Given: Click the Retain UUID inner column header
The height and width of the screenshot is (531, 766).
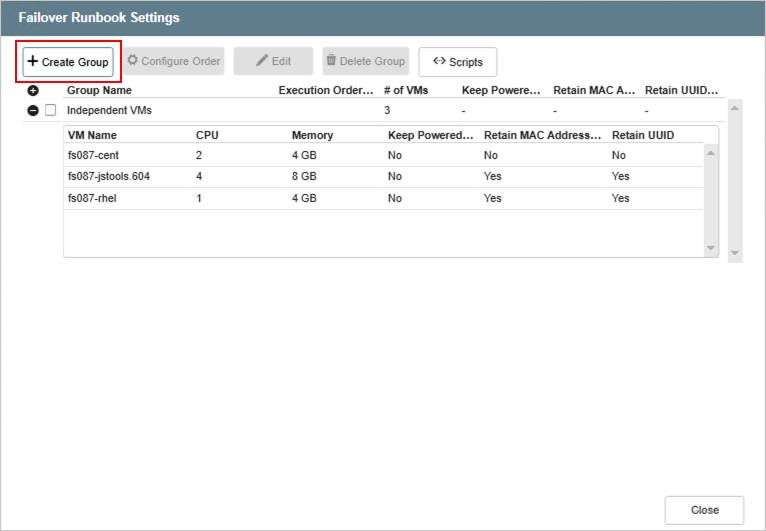Looking at the screenshot, I should (x=643, y=135).
